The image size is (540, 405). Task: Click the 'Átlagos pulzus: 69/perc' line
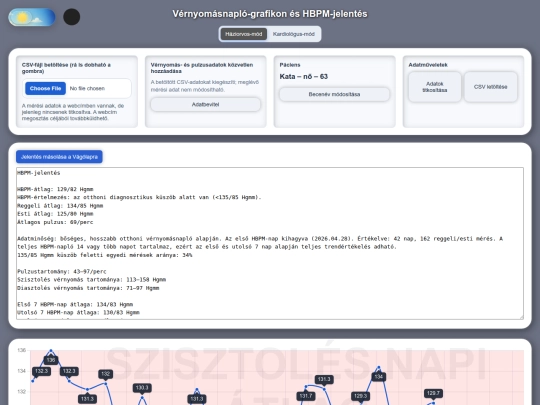click(55, 222)
